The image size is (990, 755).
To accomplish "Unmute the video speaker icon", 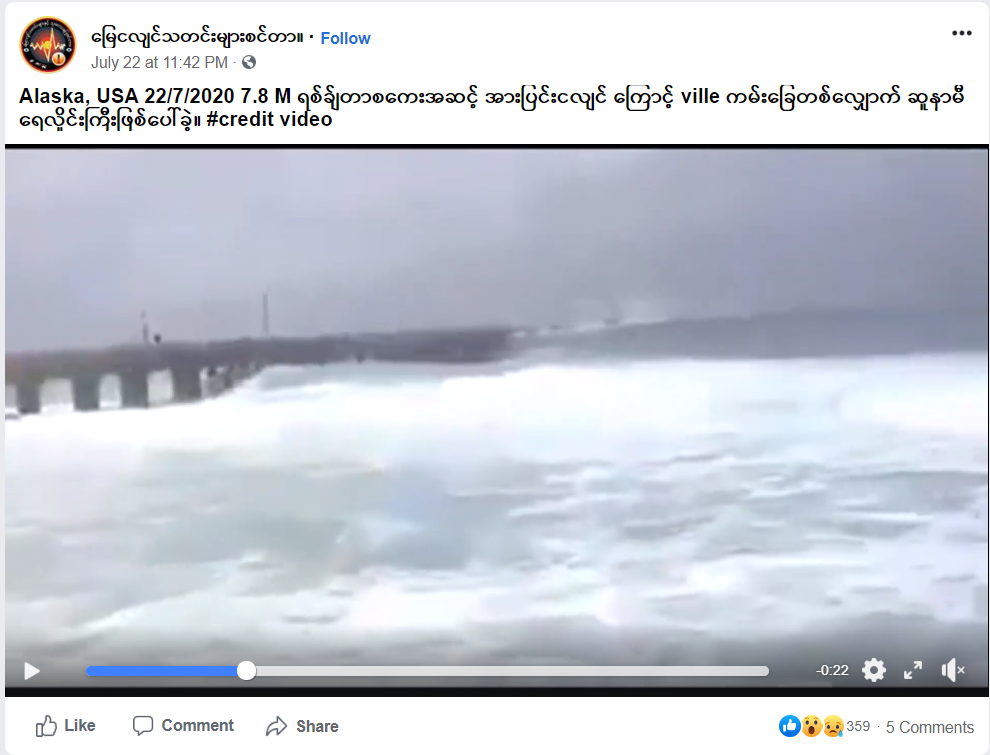I will 953,670.
